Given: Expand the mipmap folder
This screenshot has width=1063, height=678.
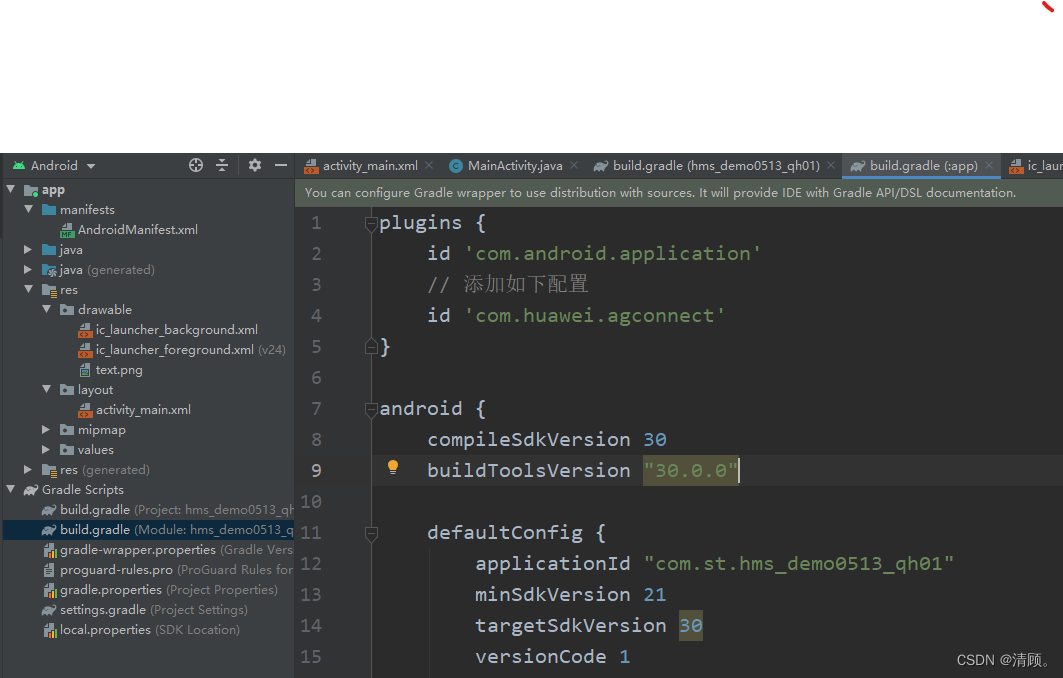Looking at the screenshot, I should [46, 429].
